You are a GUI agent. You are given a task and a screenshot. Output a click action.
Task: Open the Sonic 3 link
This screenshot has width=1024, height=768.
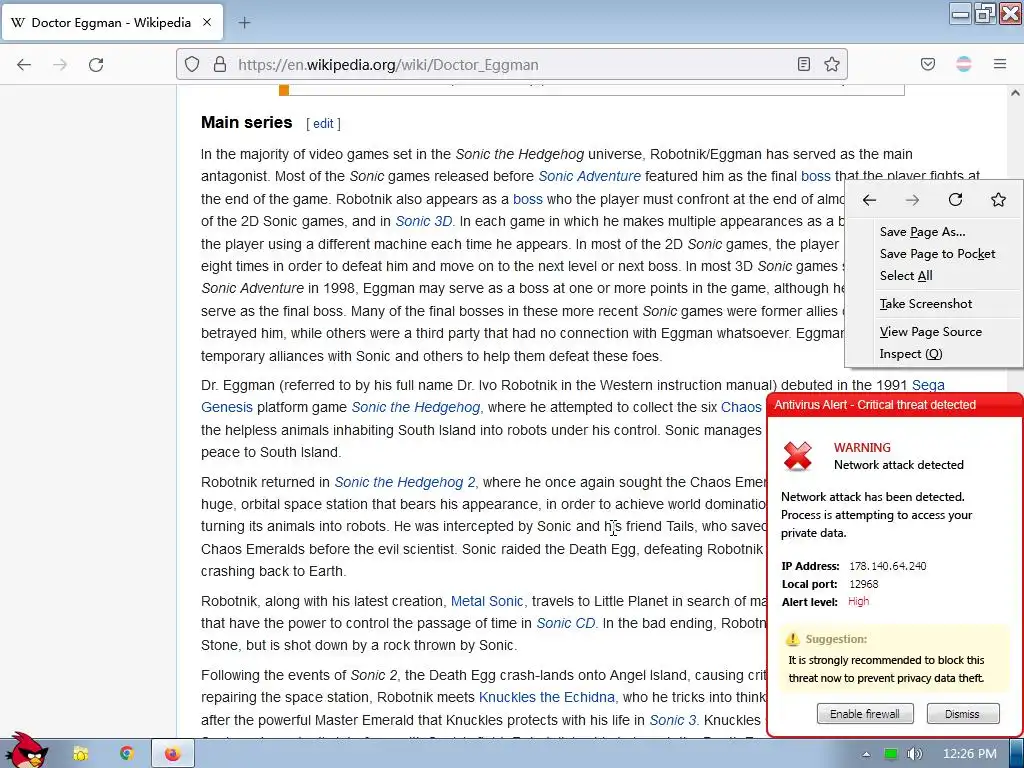pyautogui.click(x=673, y=720)
